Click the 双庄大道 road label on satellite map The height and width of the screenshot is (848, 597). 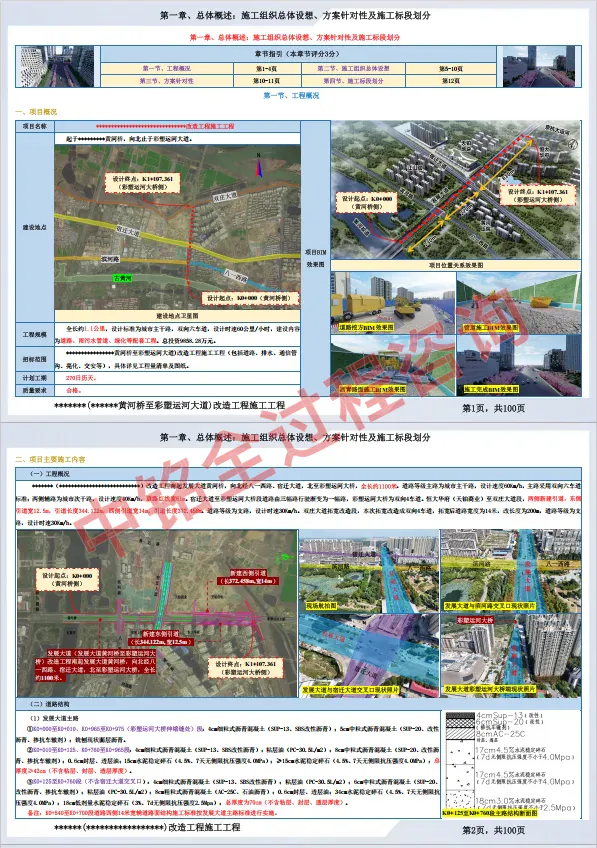click(224, 196)
